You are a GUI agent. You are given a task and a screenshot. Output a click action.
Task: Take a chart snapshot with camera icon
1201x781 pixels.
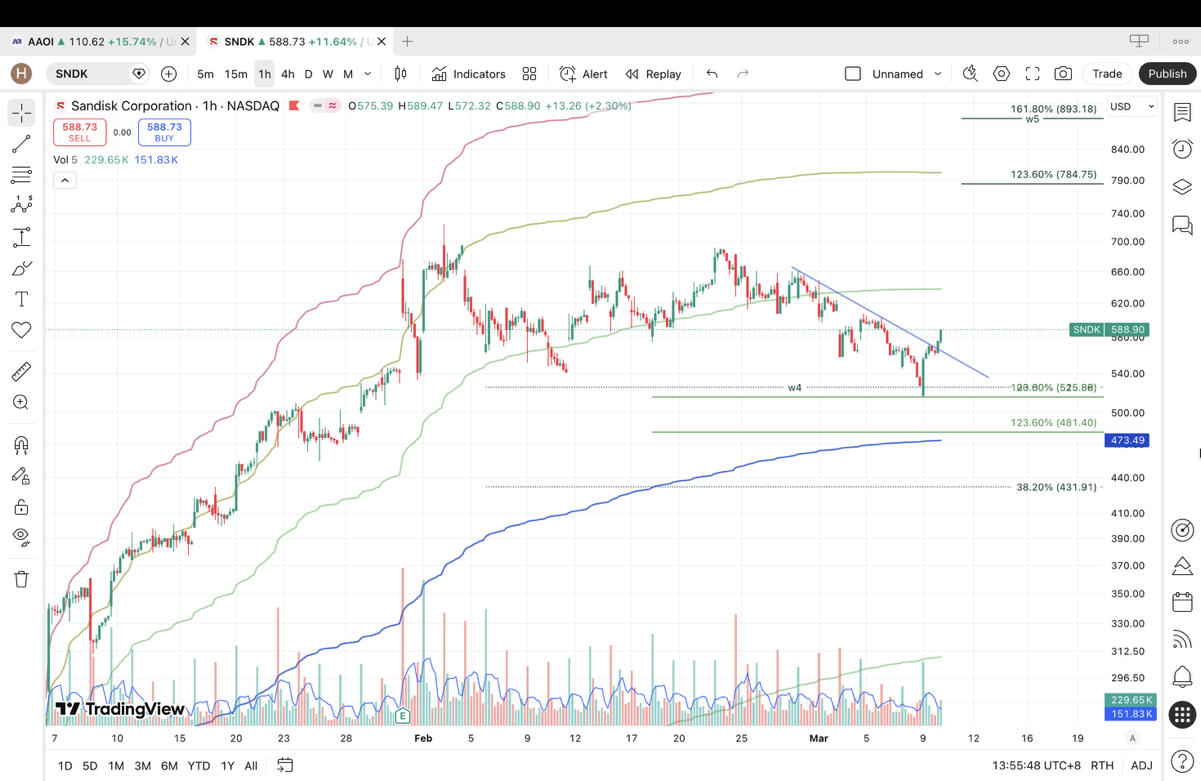click(1063, 74)
